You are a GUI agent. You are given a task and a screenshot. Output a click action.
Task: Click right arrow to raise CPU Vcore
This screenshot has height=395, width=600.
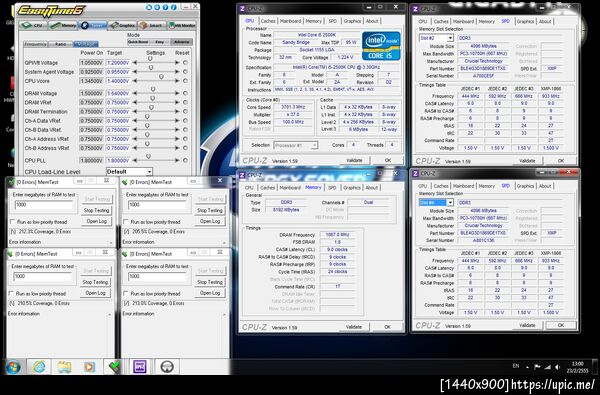[x=177, y=81]
